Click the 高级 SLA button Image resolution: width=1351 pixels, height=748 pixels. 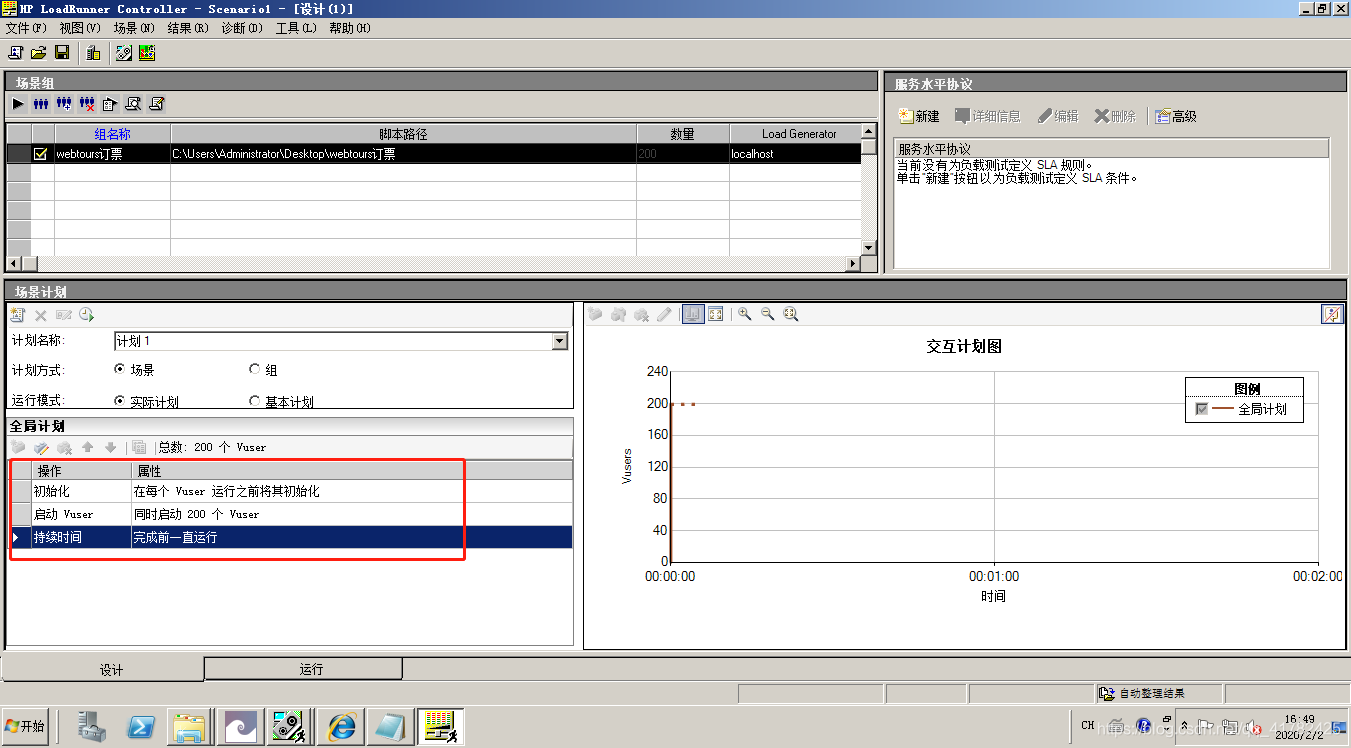(x=1176, y=116)
